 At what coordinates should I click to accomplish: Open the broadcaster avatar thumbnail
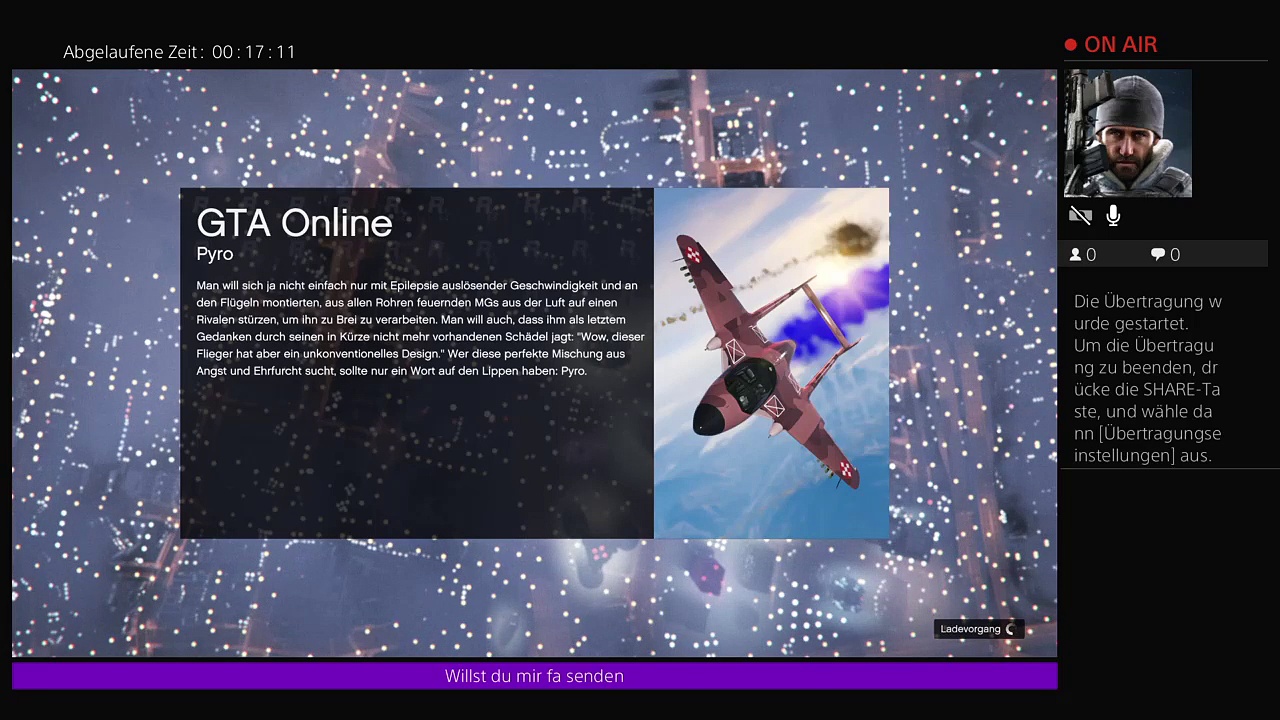(1128, 133)
